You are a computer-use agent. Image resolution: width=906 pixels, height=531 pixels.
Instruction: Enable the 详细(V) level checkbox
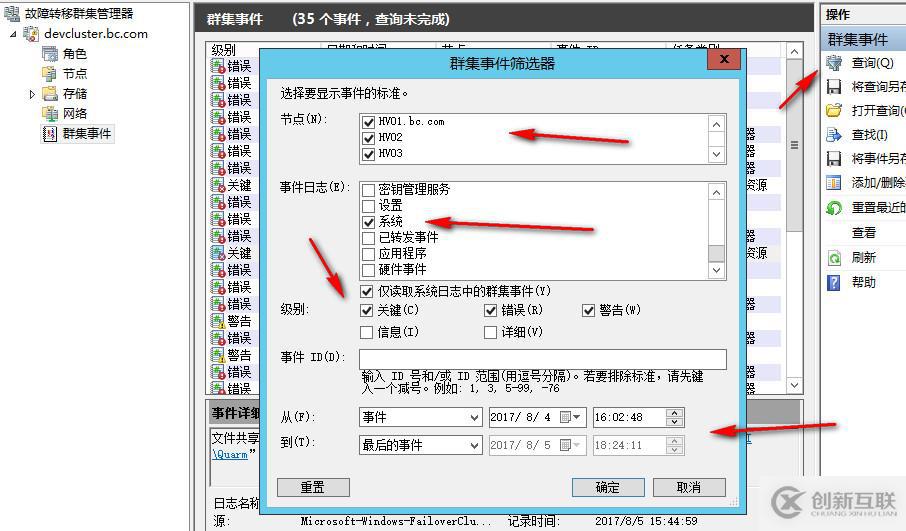pyautogui.click(x=491, y=332)
